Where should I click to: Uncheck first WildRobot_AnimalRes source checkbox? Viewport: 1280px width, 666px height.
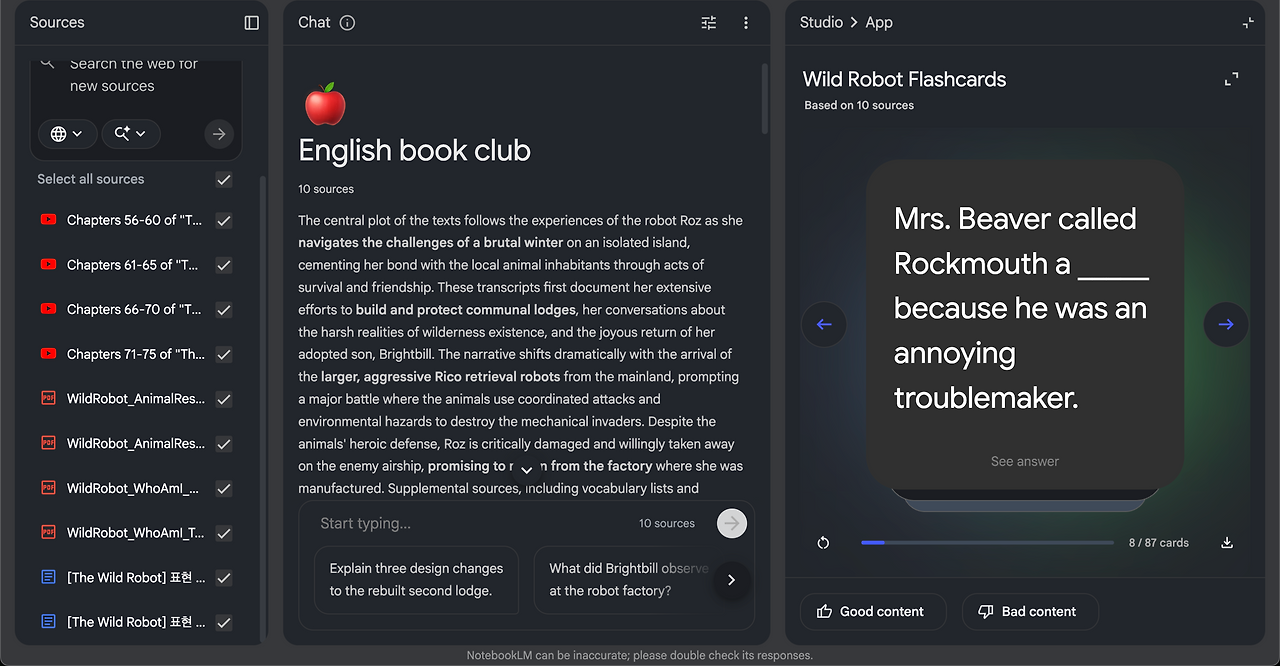224,399
